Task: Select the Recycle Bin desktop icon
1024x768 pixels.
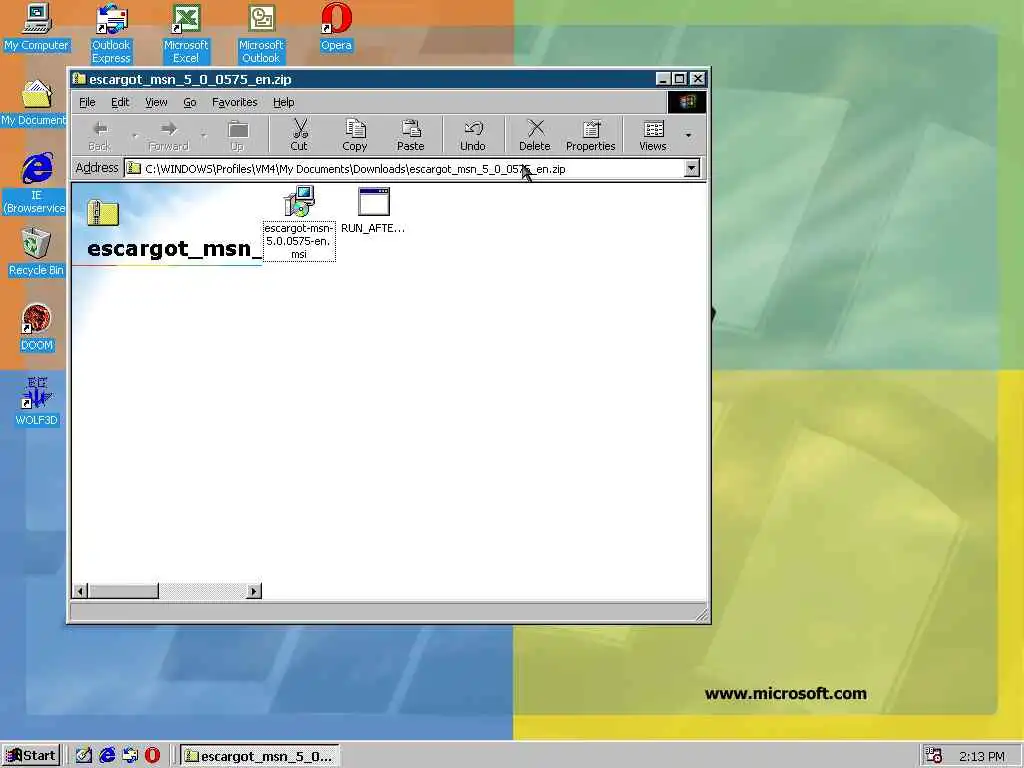Action: pyautogui.click(x=36, y=252)
